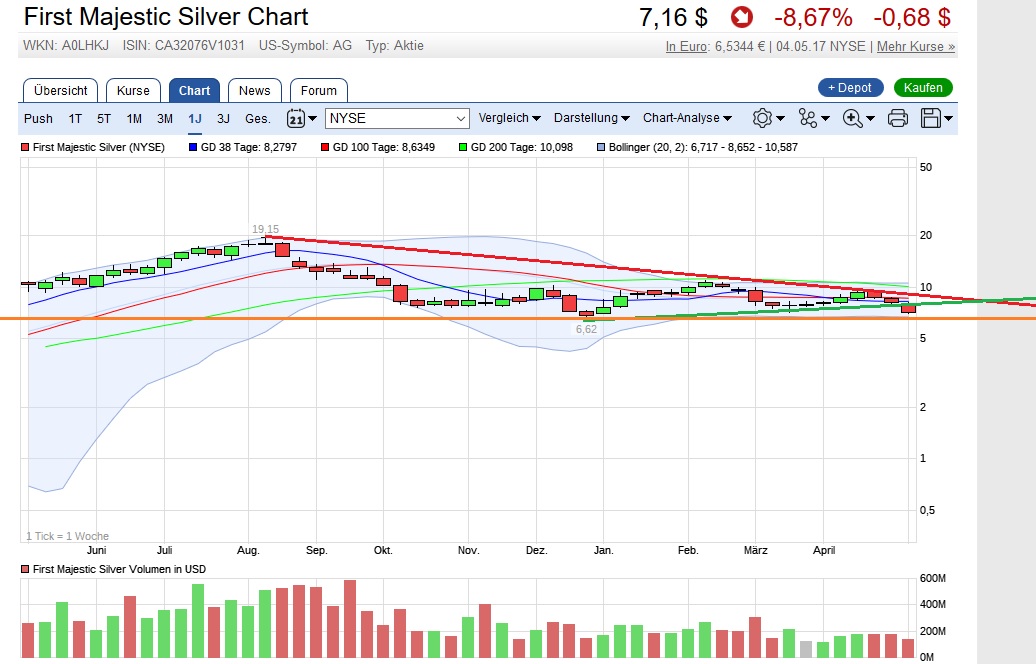The height and width of the screenshot is (664, 1036).
Task: Click the green Kaufen button
Action: coord(924,88)
